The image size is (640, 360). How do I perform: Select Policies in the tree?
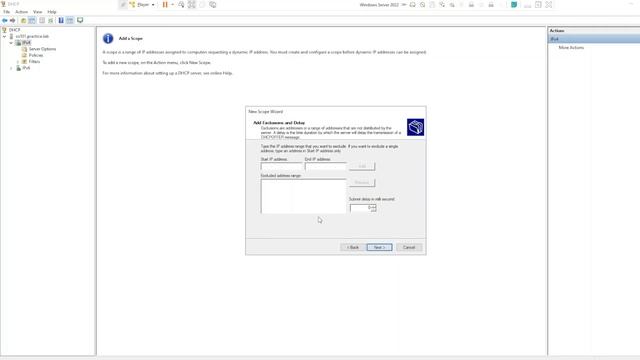[36, 55]
